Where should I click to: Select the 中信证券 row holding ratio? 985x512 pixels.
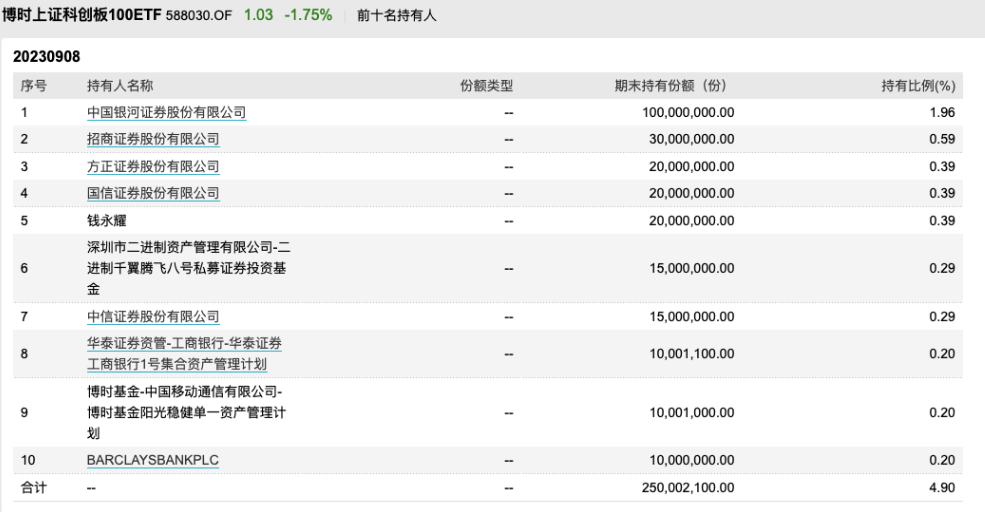point(942,317)
